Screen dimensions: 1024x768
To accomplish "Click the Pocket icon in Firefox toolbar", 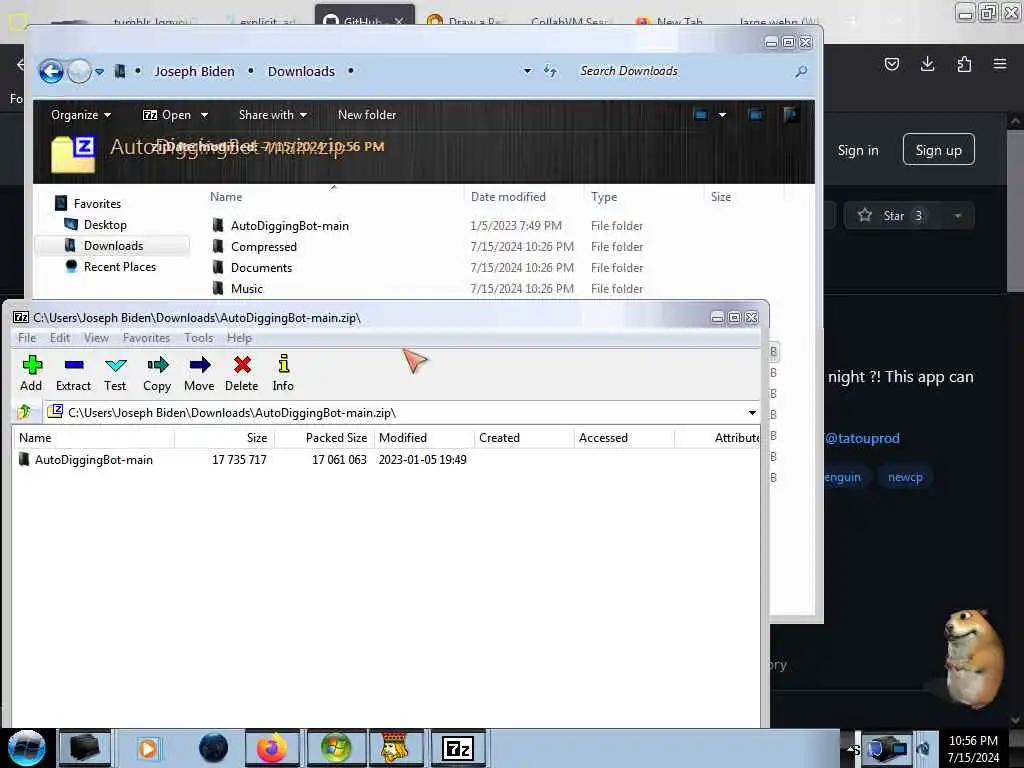I will pyautogui.click(x=891, y=64).
